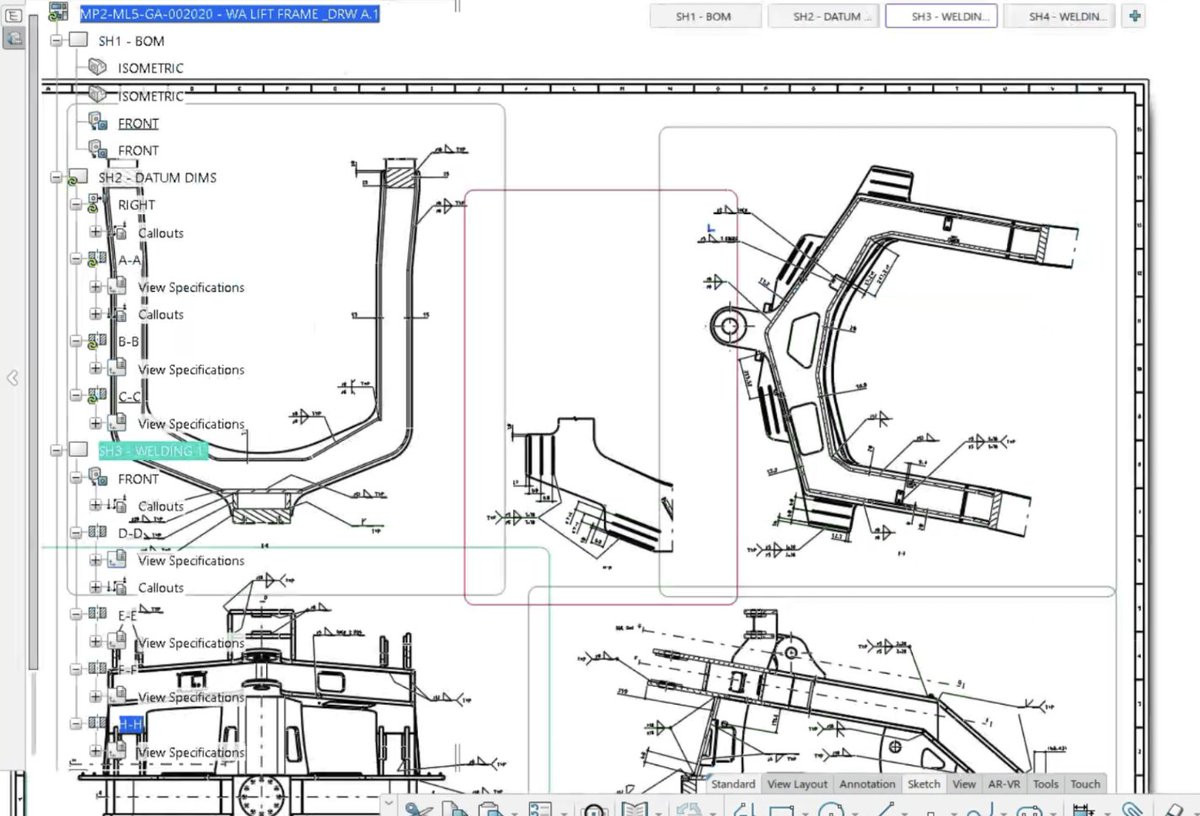
Task: Click the B-B section view icon
Action: point(98,341)
